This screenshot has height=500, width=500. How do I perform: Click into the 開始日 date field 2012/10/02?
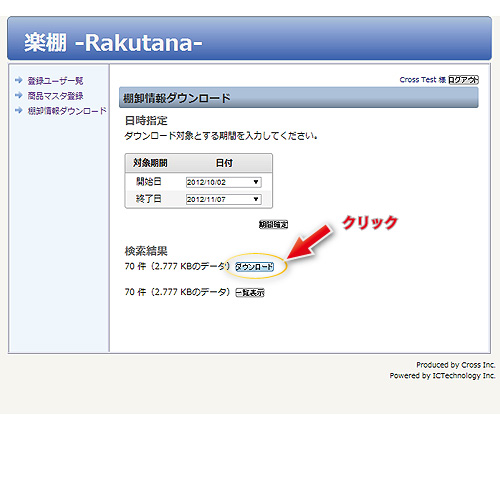(x=224, y=182)
